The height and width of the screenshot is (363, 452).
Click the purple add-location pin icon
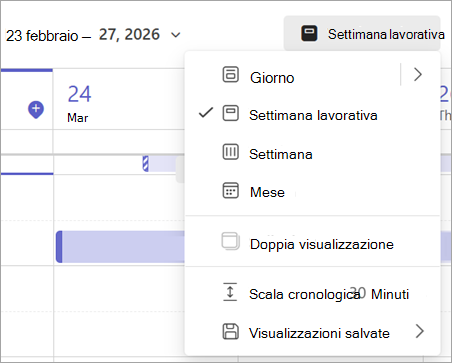pyautogui.click(x=36, y=110)
